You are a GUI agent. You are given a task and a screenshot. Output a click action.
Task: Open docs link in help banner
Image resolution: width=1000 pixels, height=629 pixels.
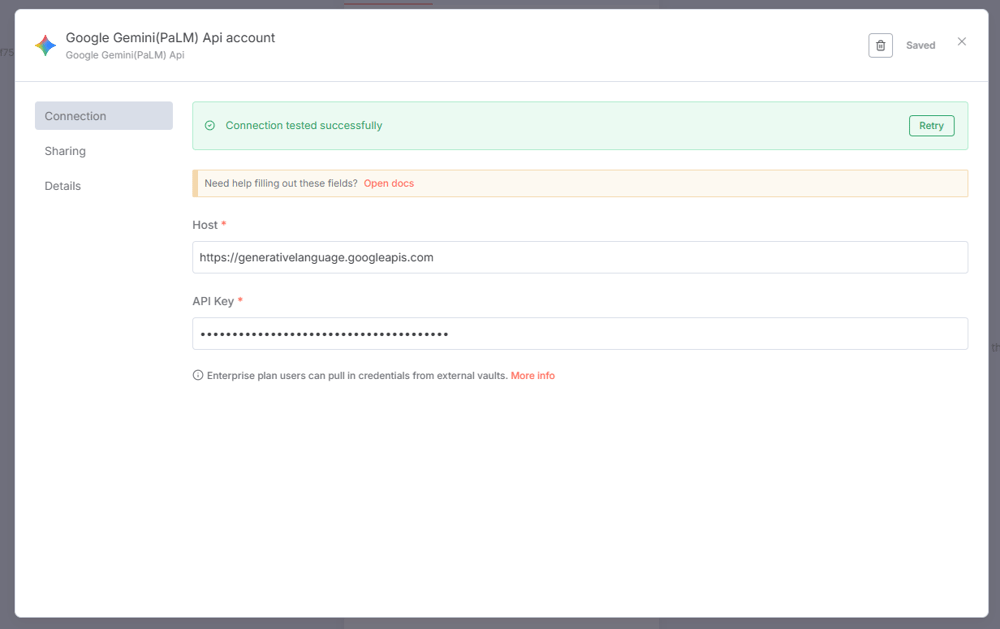388,184
